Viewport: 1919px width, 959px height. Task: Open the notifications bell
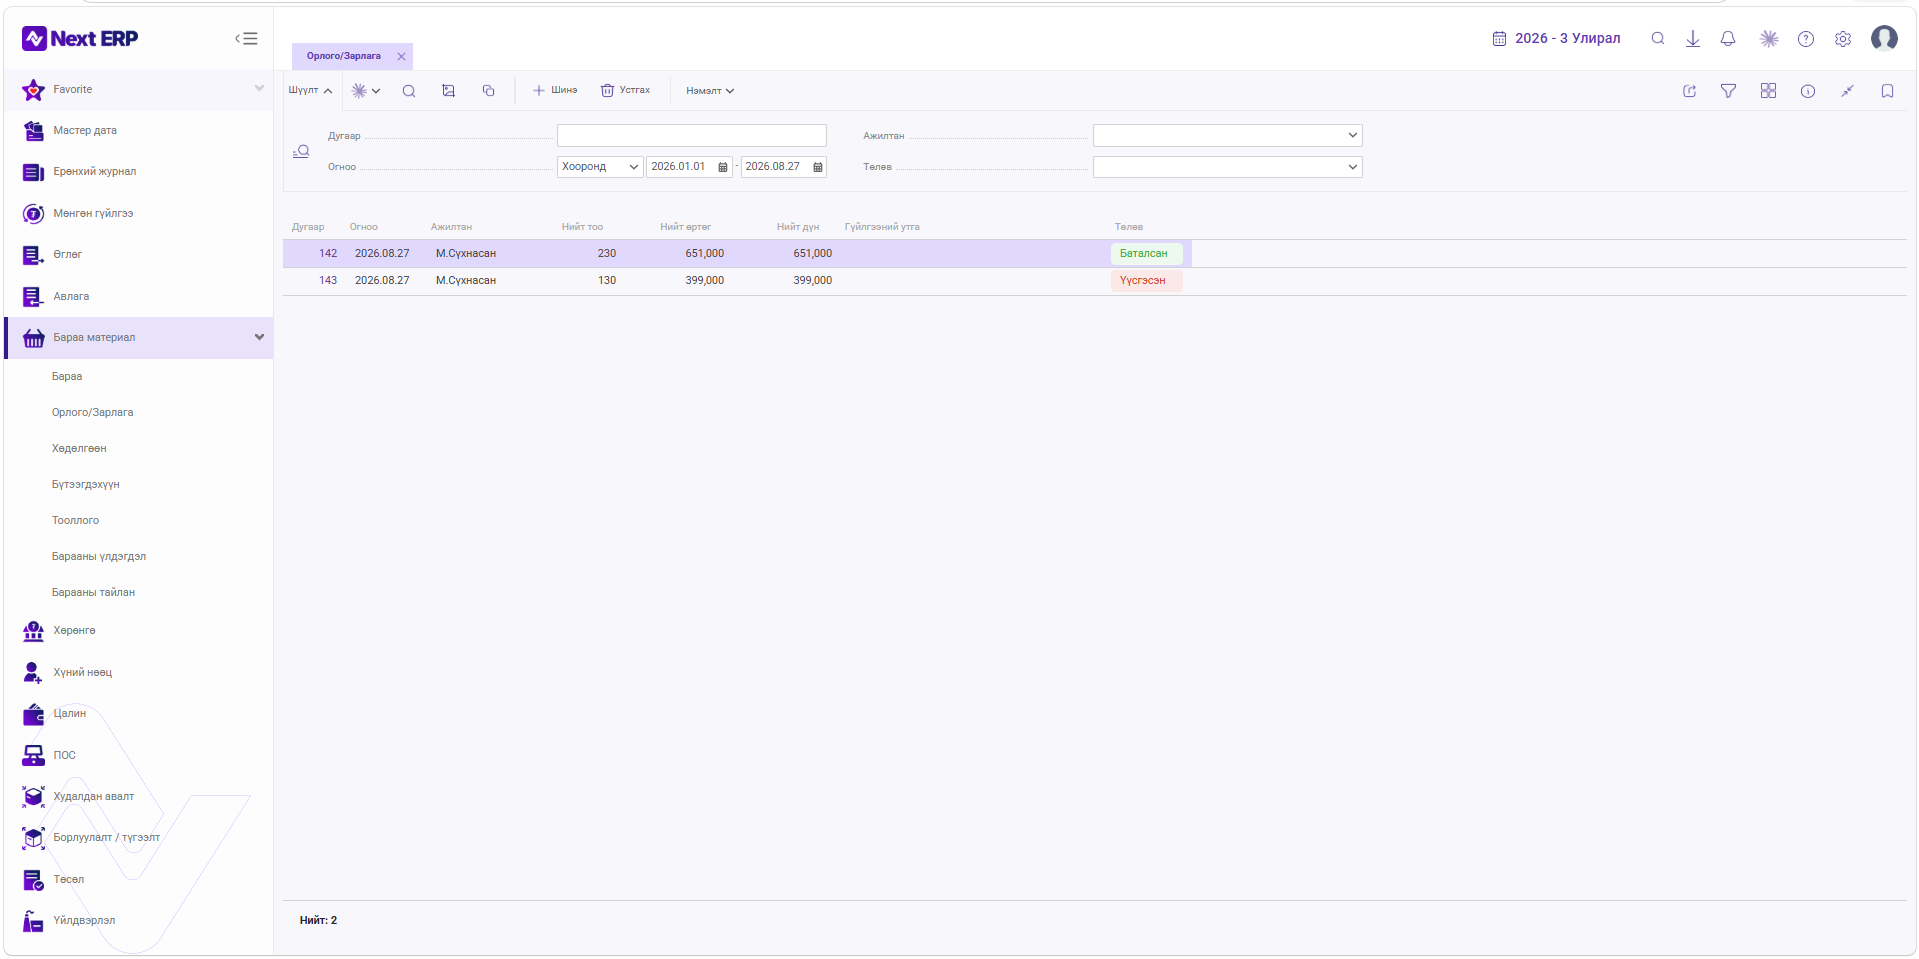1728,39
